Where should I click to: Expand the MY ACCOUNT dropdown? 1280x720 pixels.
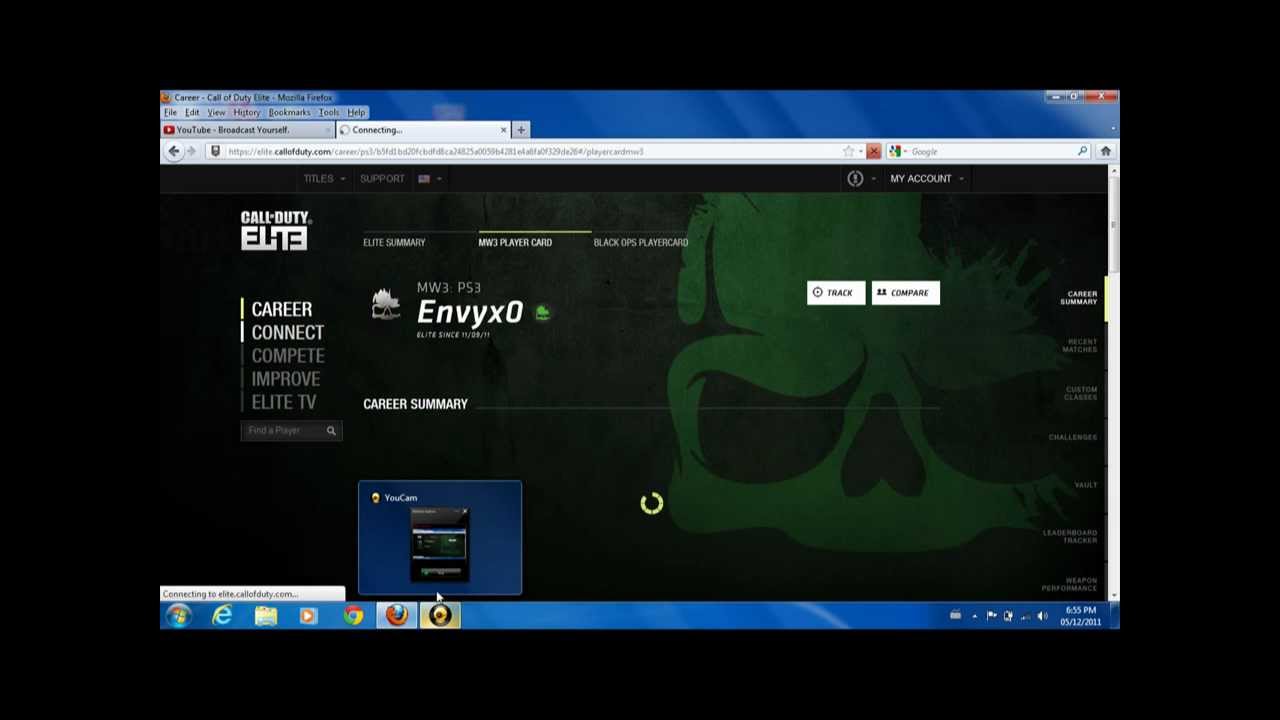tap(927, 179)
